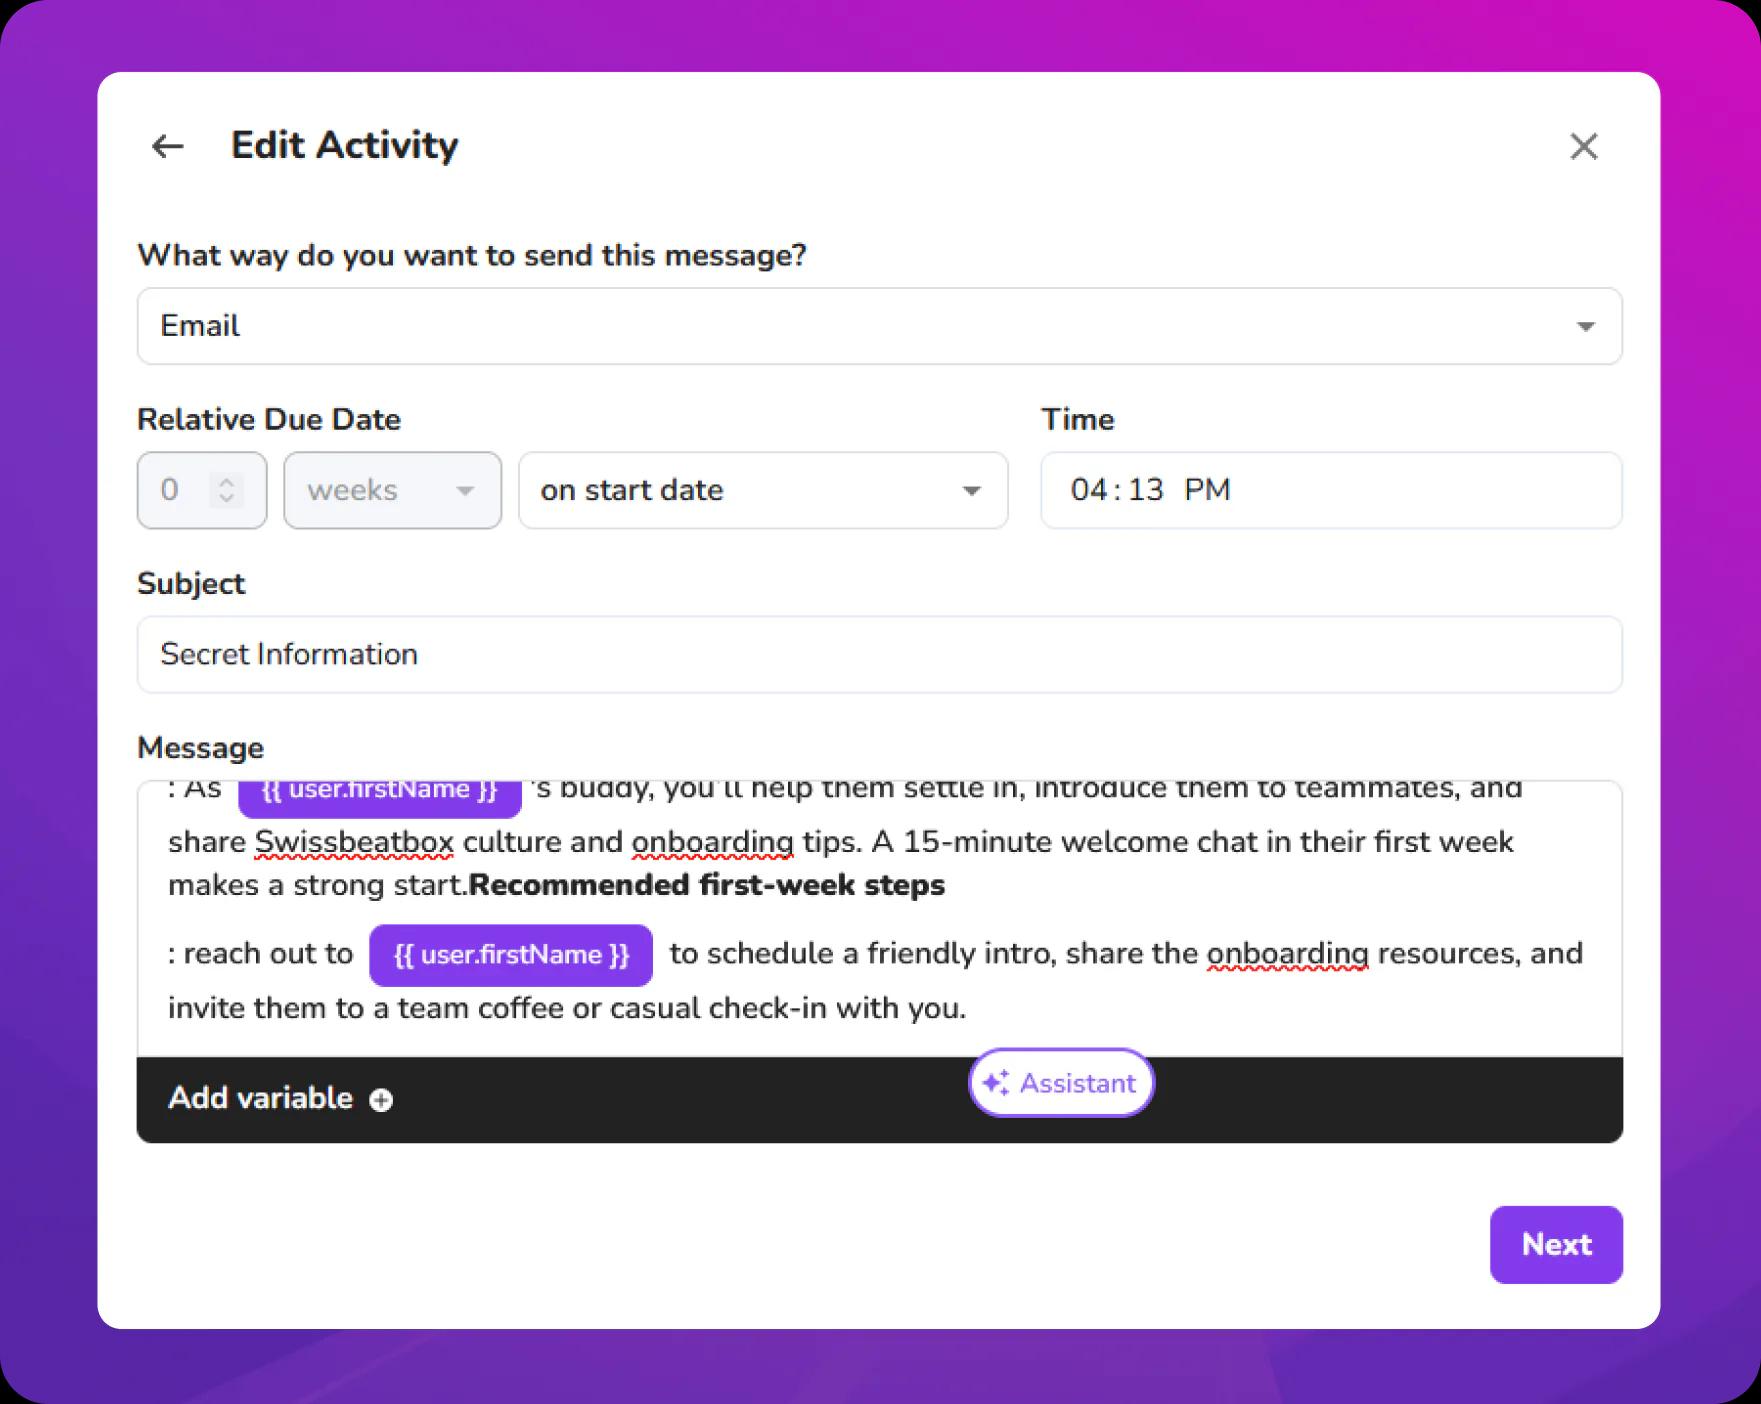
Task: Decrease the relative due date number
Action: pos(227,499)
